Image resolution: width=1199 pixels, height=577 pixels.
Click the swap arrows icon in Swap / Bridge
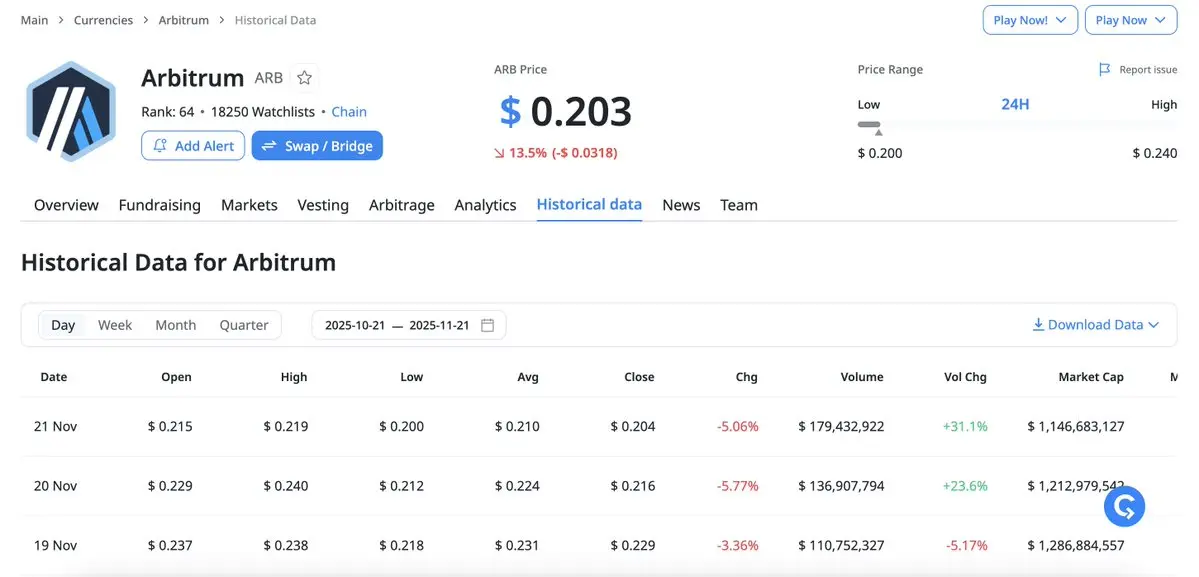coord(269,146)
